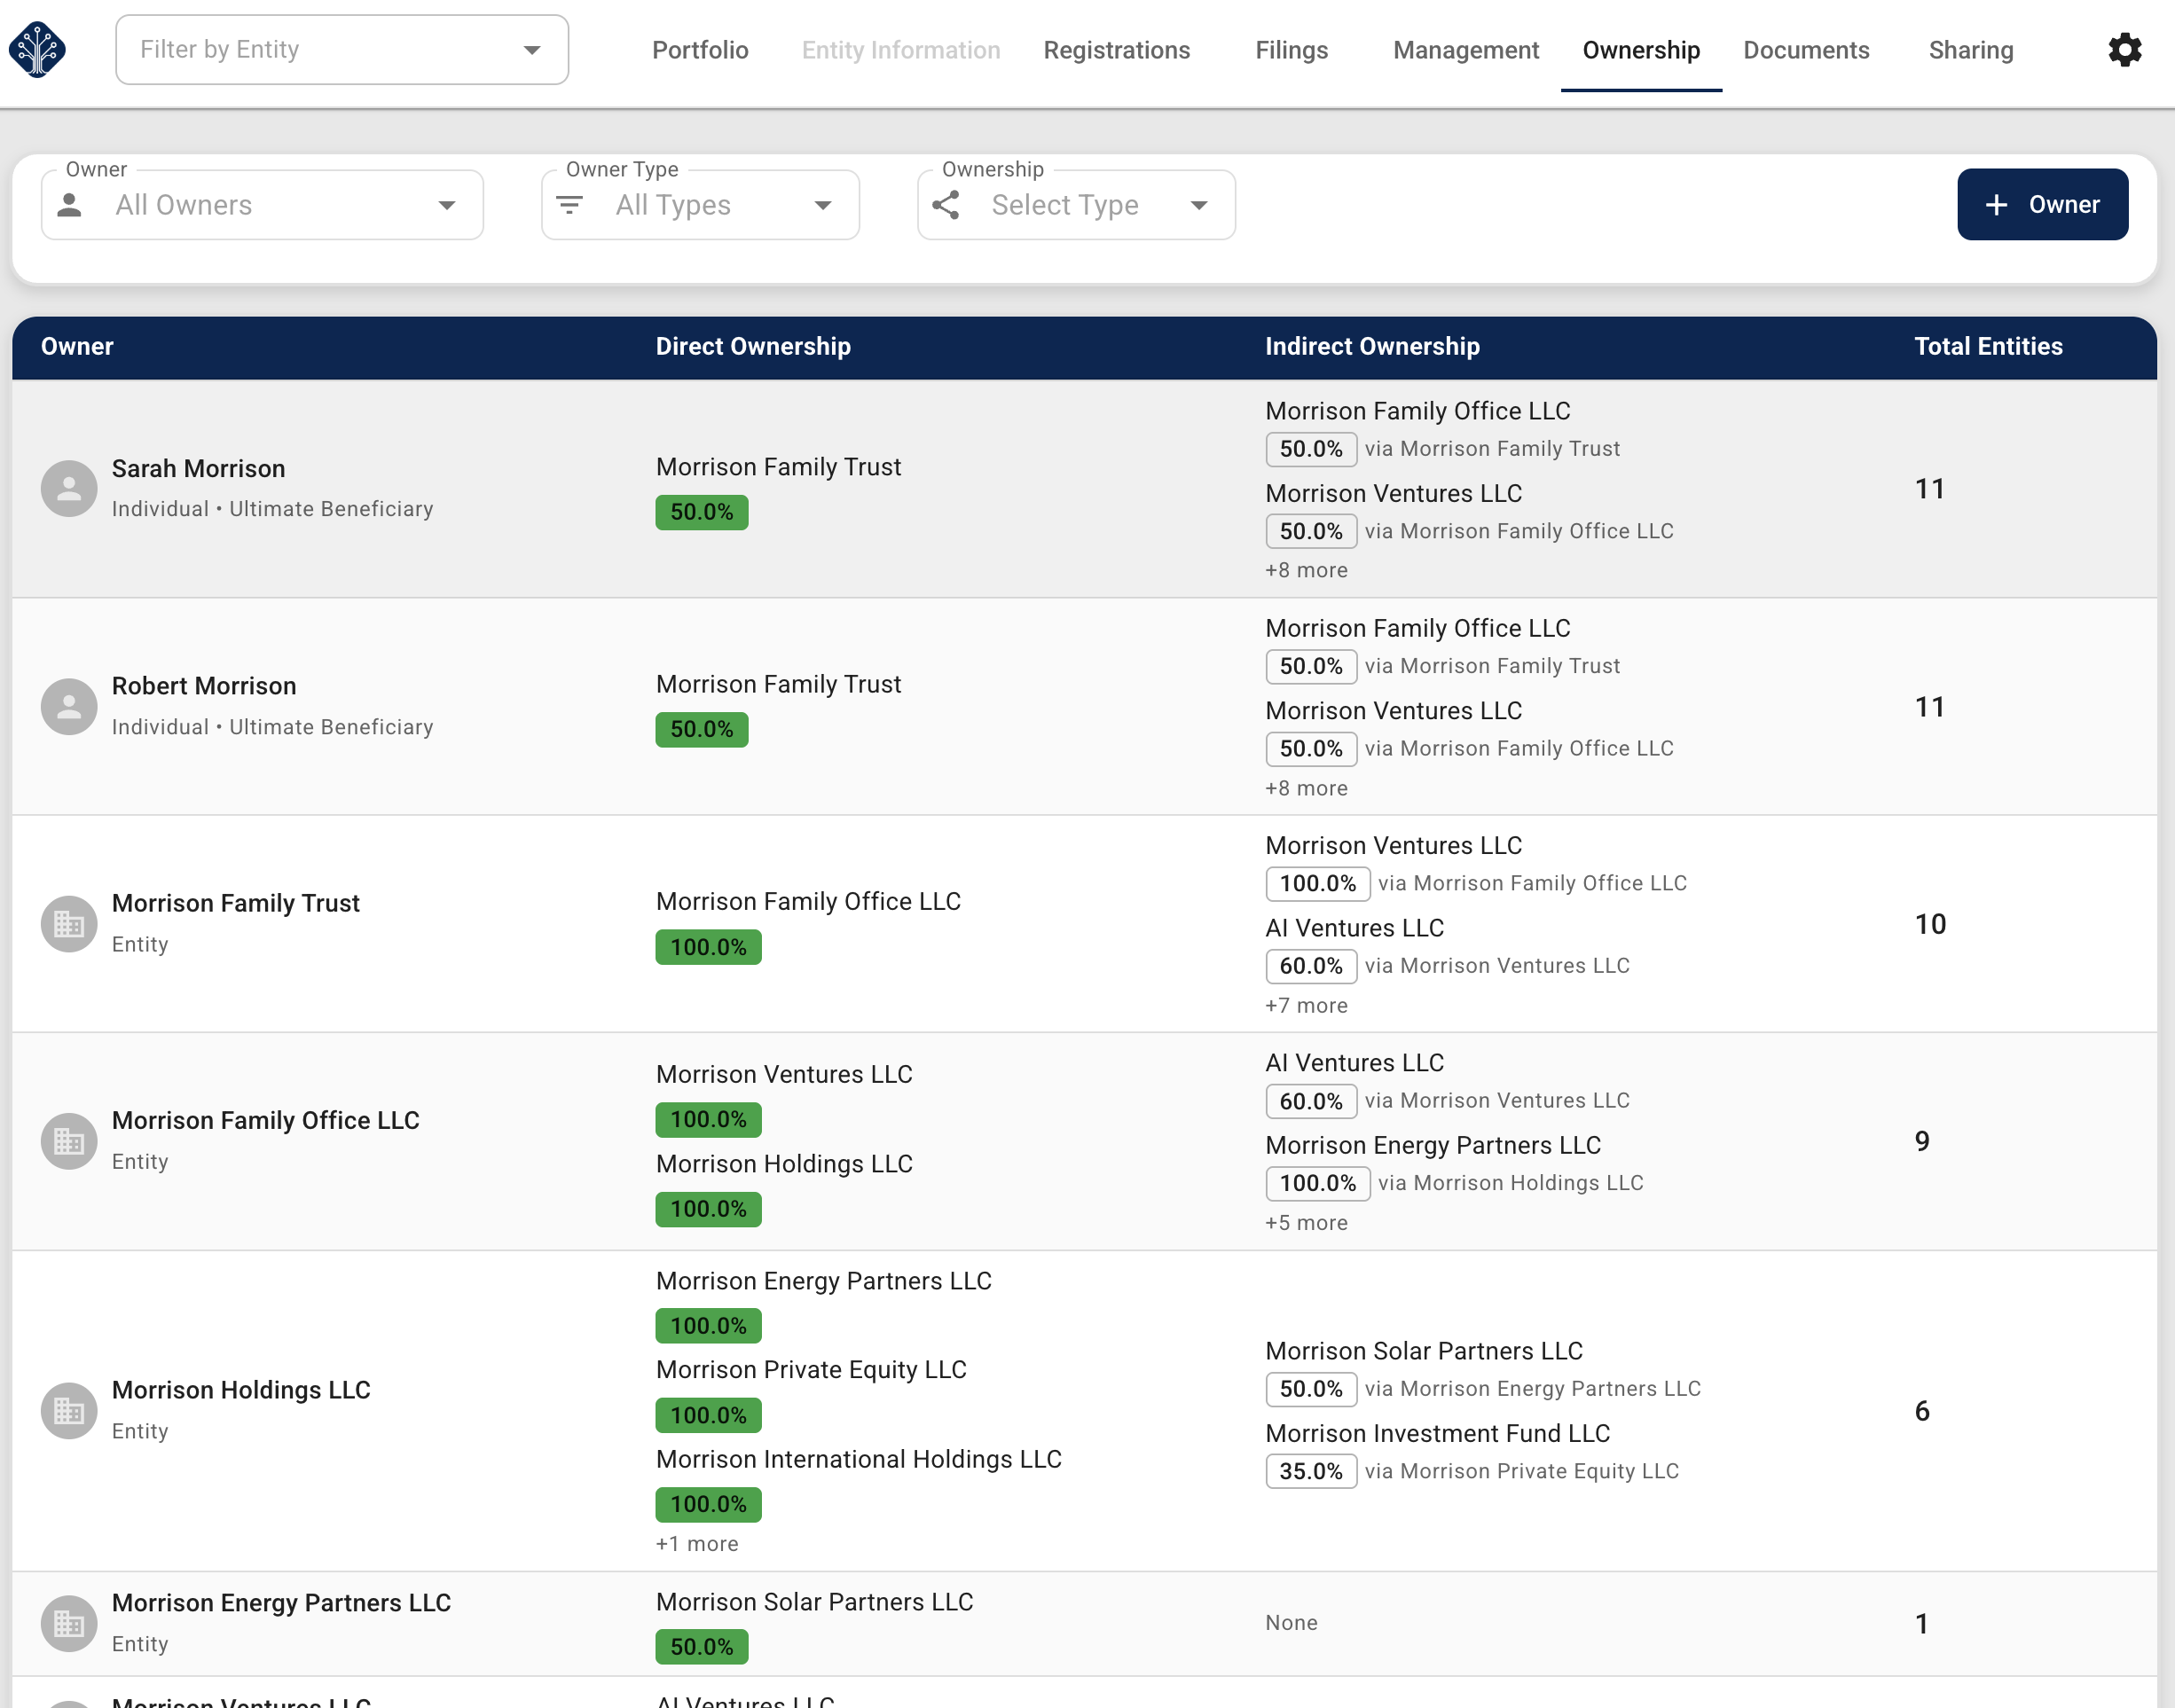Click Robert Morrison's avatar icon

pyautogui.click(x=68, y=705)
